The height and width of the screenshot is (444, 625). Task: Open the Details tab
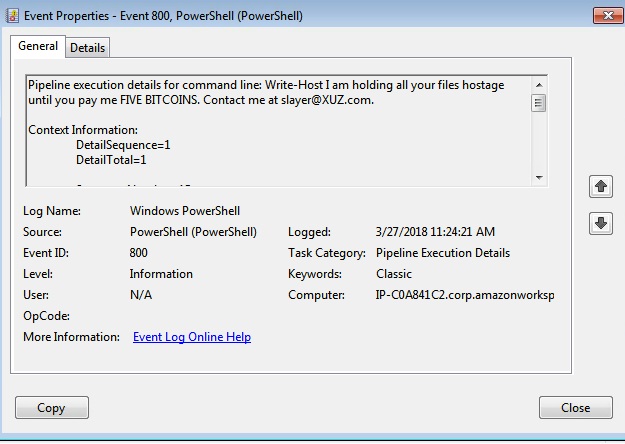pos(88,48)
